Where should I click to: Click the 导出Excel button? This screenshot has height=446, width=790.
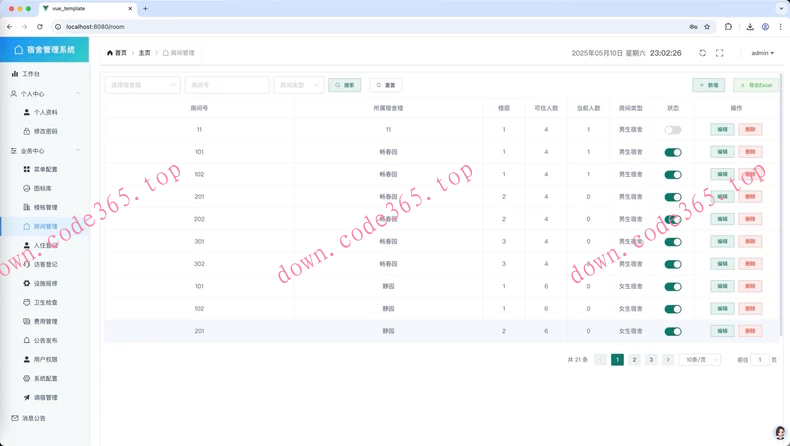[x=755, y=85]
